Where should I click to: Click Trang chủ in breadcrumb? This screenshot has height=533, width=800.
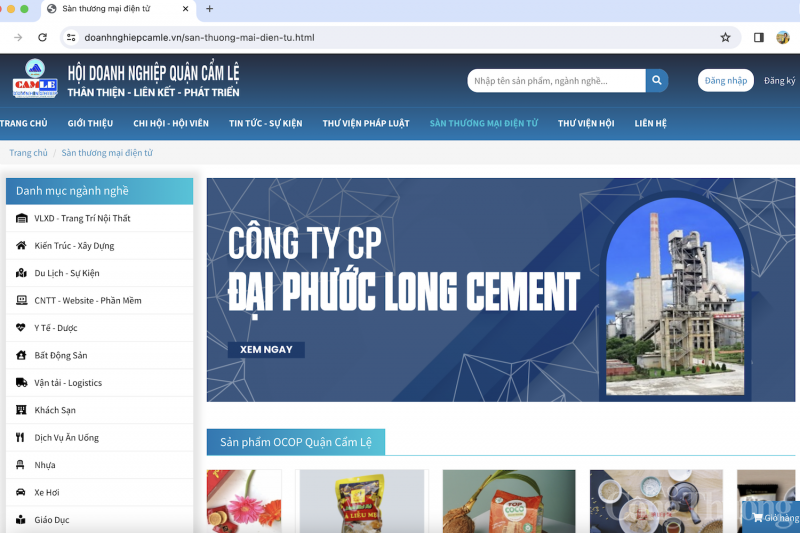(28, 153)
